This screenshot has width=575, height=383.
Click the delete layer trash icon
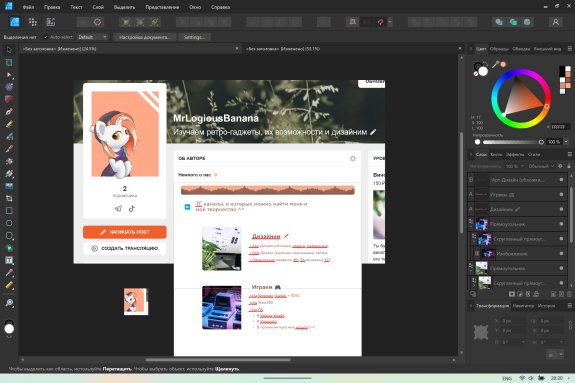point(569,294)
